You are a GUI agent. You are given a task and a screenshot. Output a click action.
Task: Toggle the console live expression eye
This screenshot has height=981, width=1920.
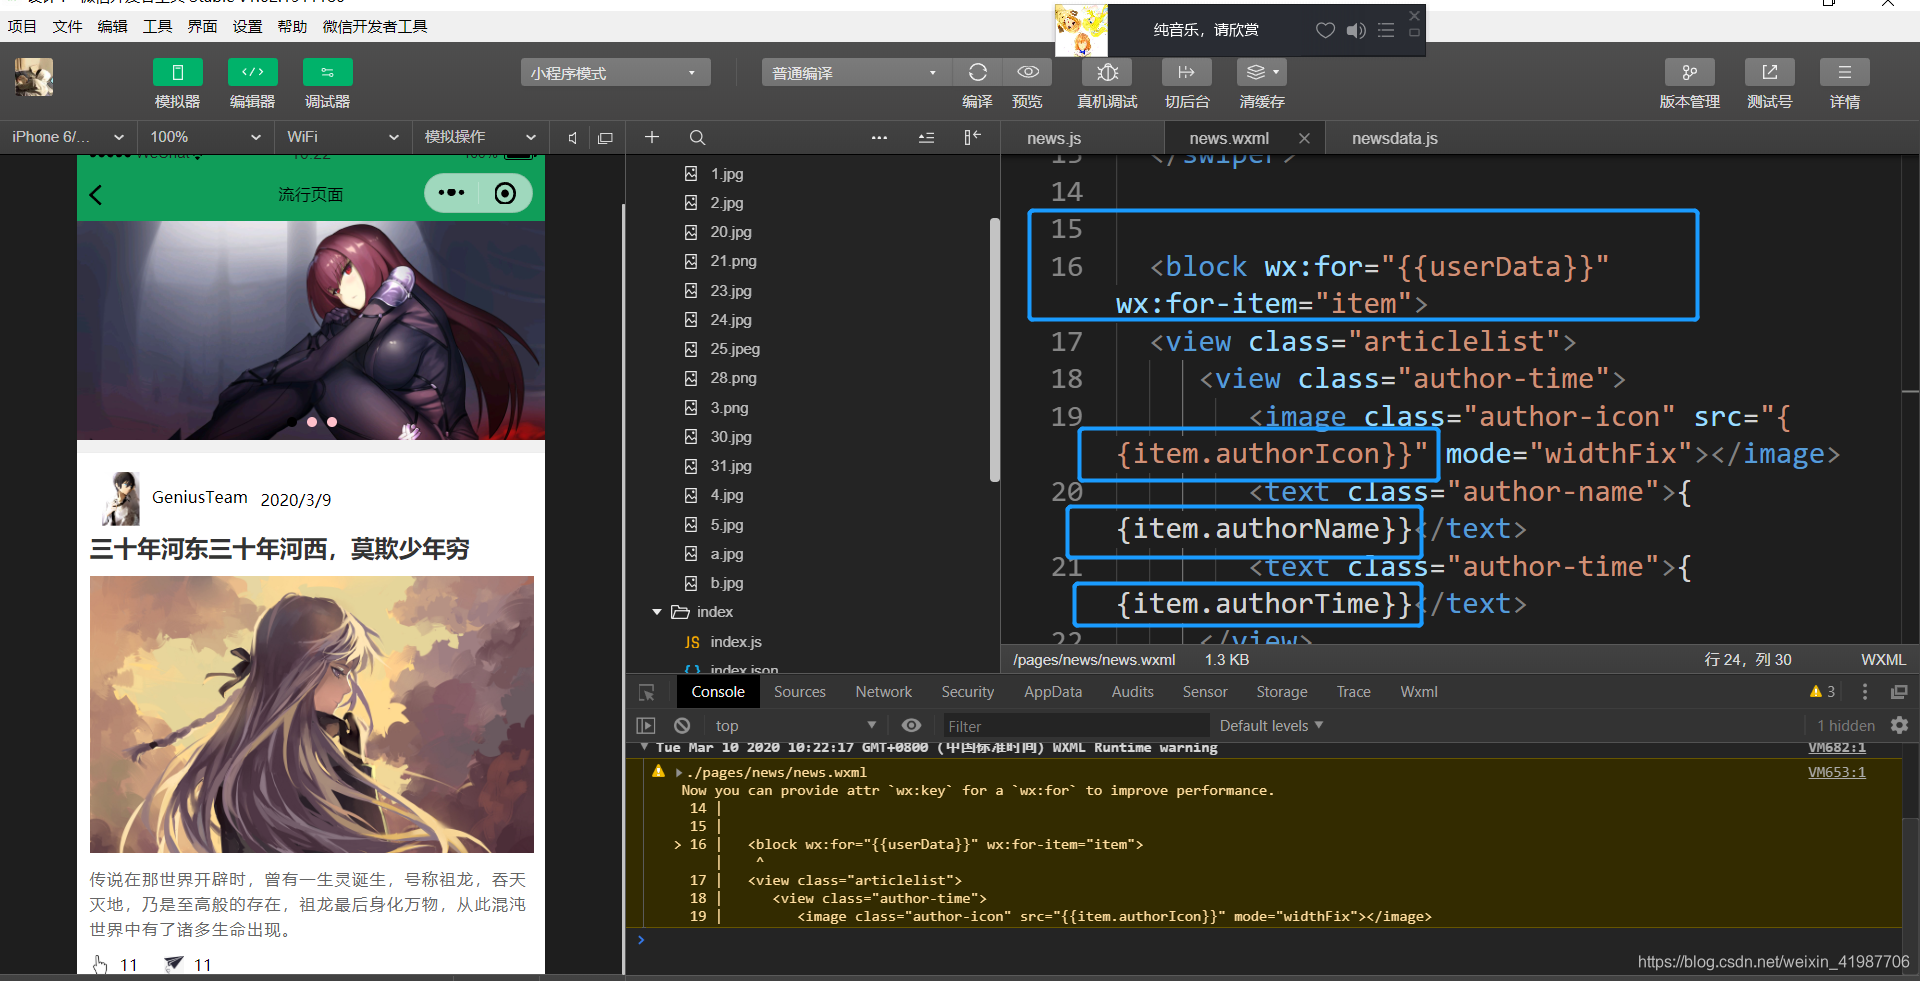[x=911, y=725]
